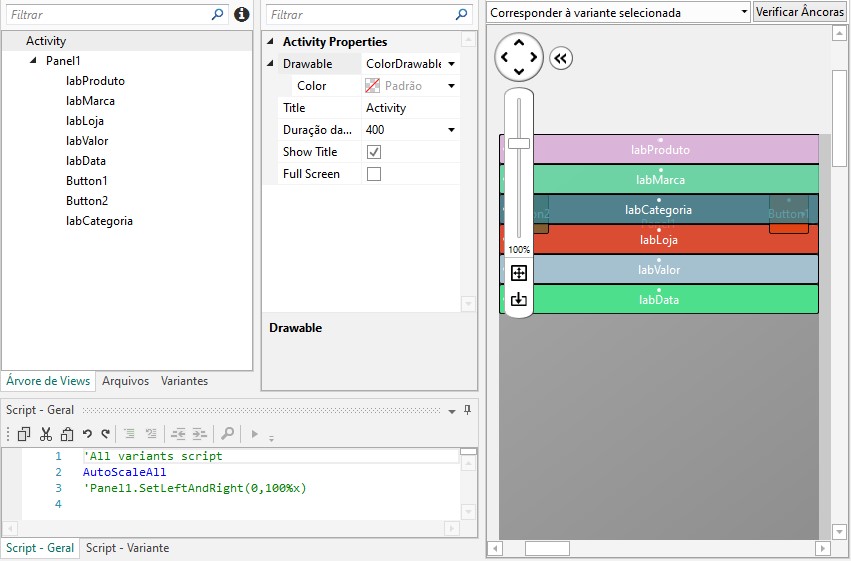The width and height of the screenshot is (851, 561).
Task: Click the labValor label in designer canvas
Action: coord(659,270)
